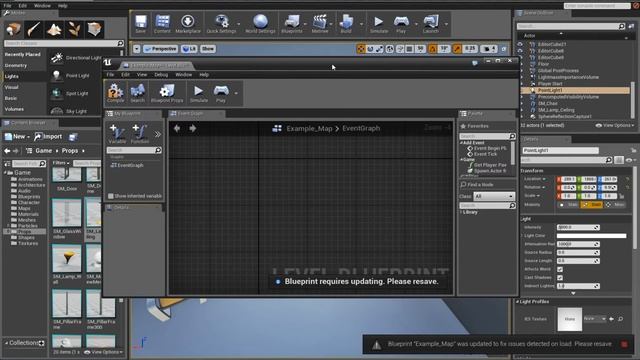
Task: Open the Blueprint Play options dropdown arrow
Action: coord(236,93)
